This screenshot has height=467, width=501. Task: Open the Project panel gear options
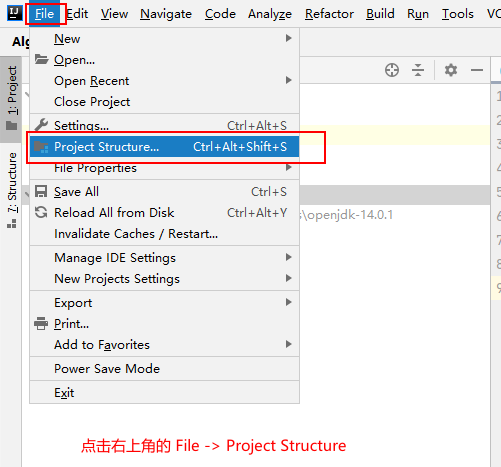tap(451, 70)
